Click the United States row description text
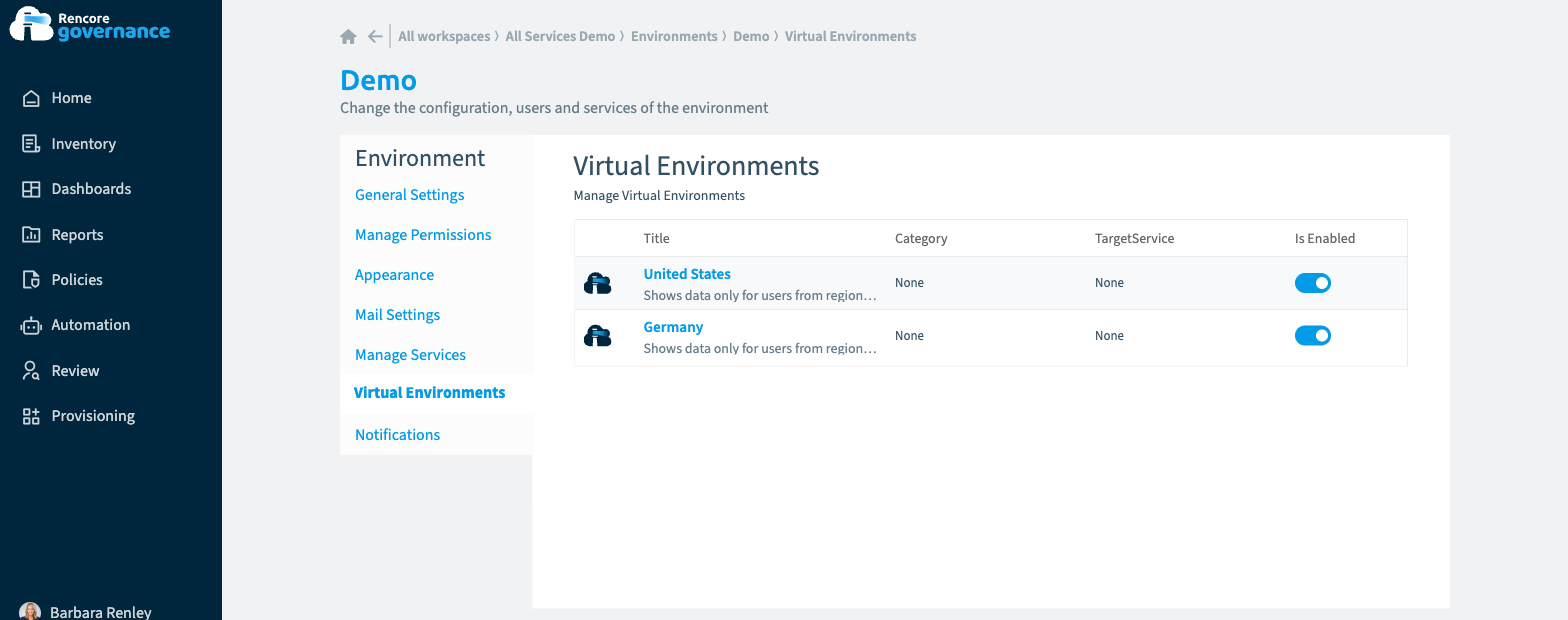The image size is (1568, 620). click(x=761, y=296)
